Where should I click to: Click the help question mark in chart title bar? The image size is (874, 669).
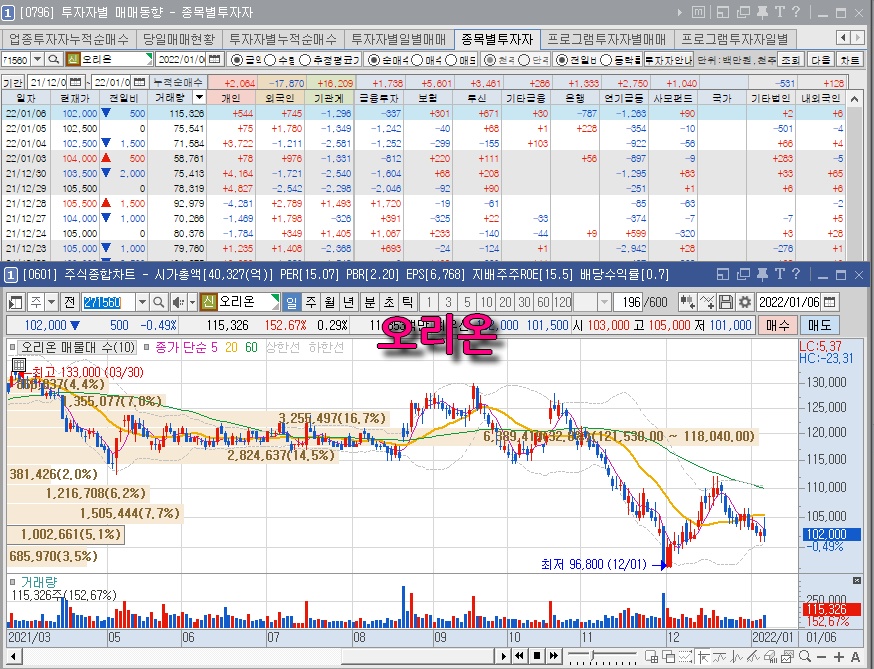pyautogui.click(x=796, y=274)
